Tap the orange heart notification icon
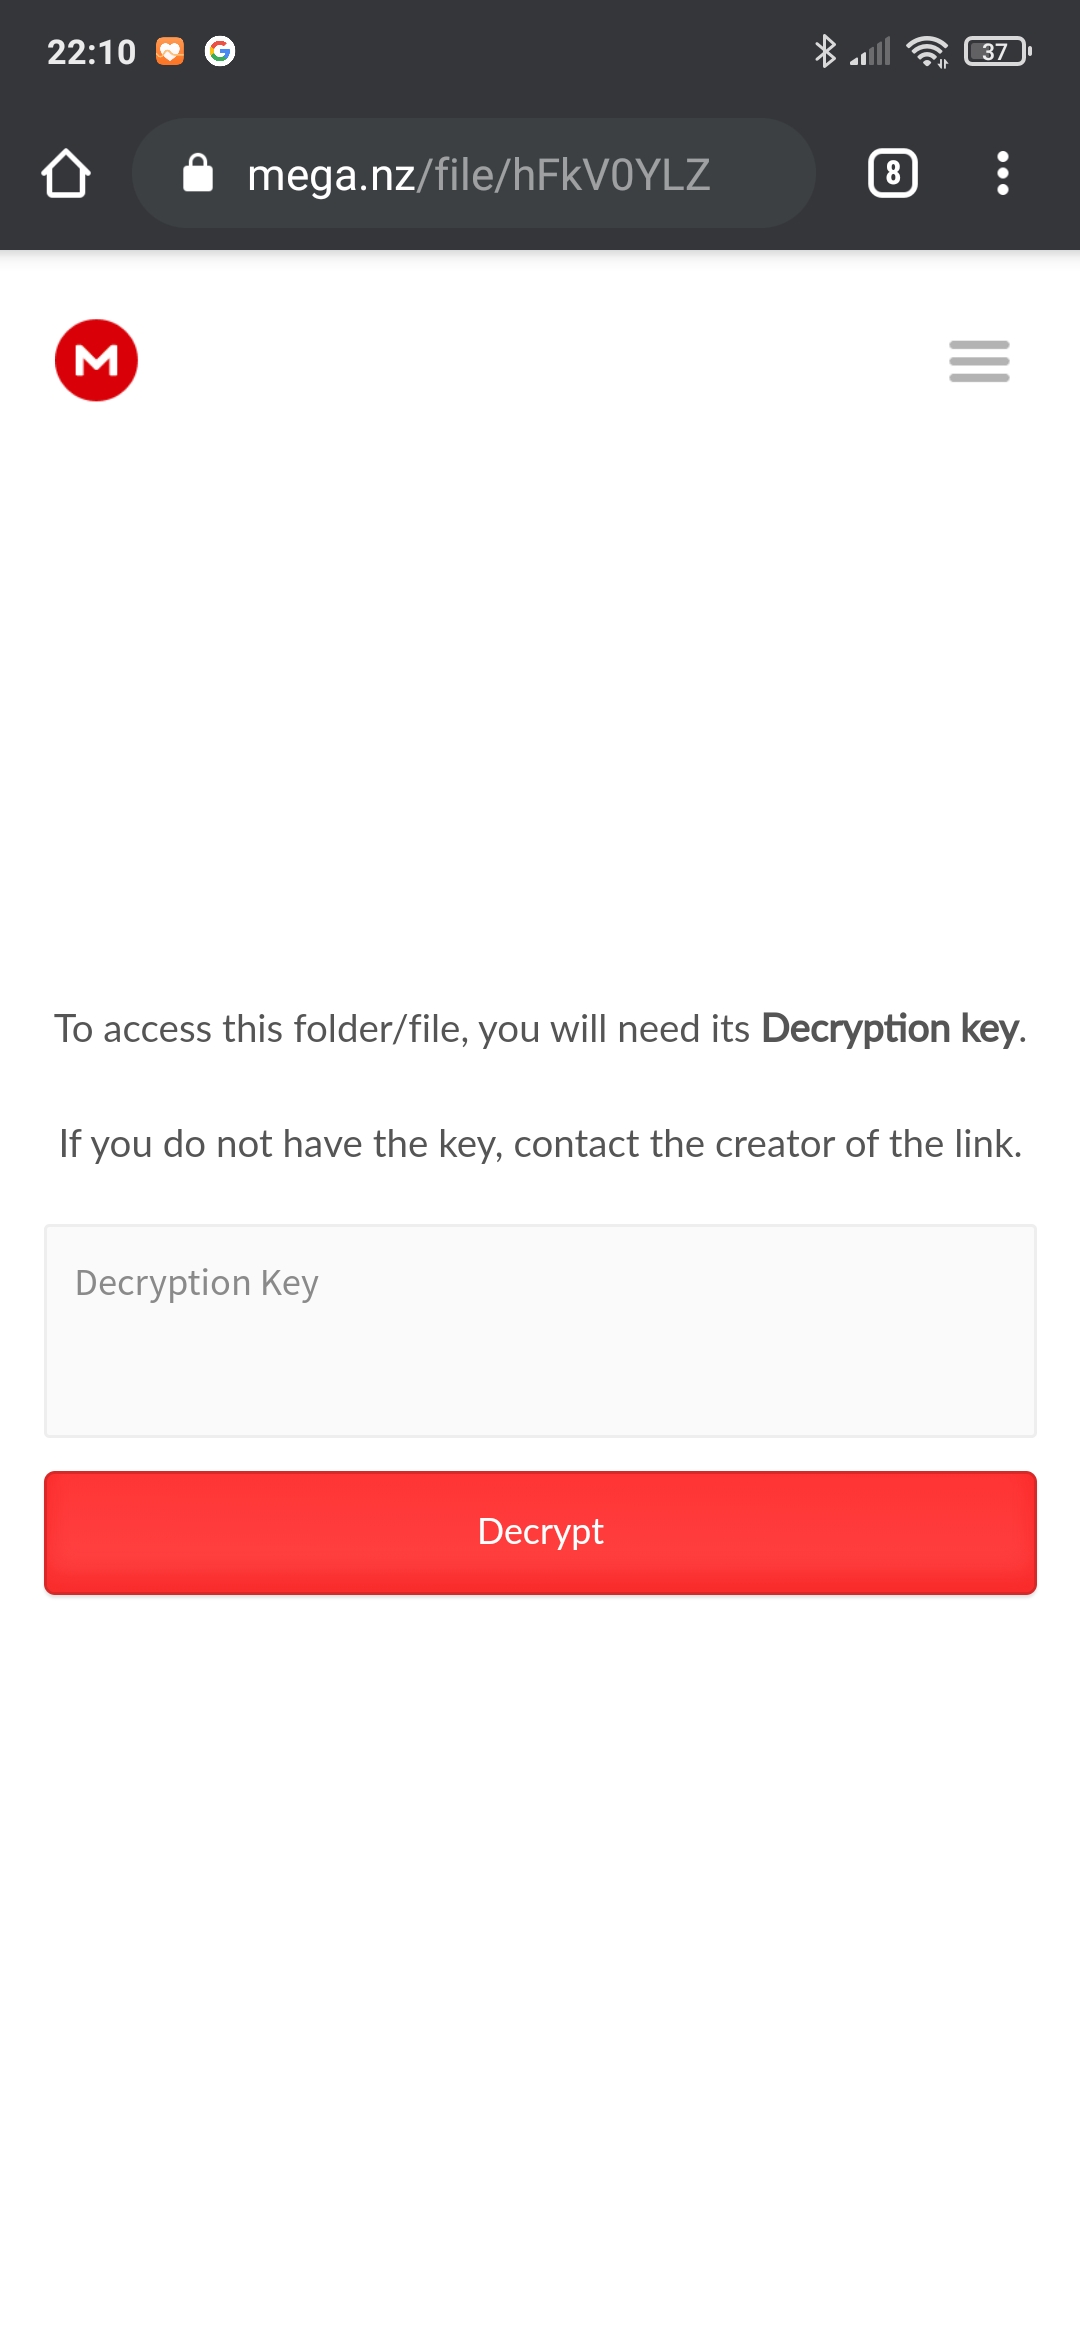This screenshot has height=2340, width=1080. point(170,51)
